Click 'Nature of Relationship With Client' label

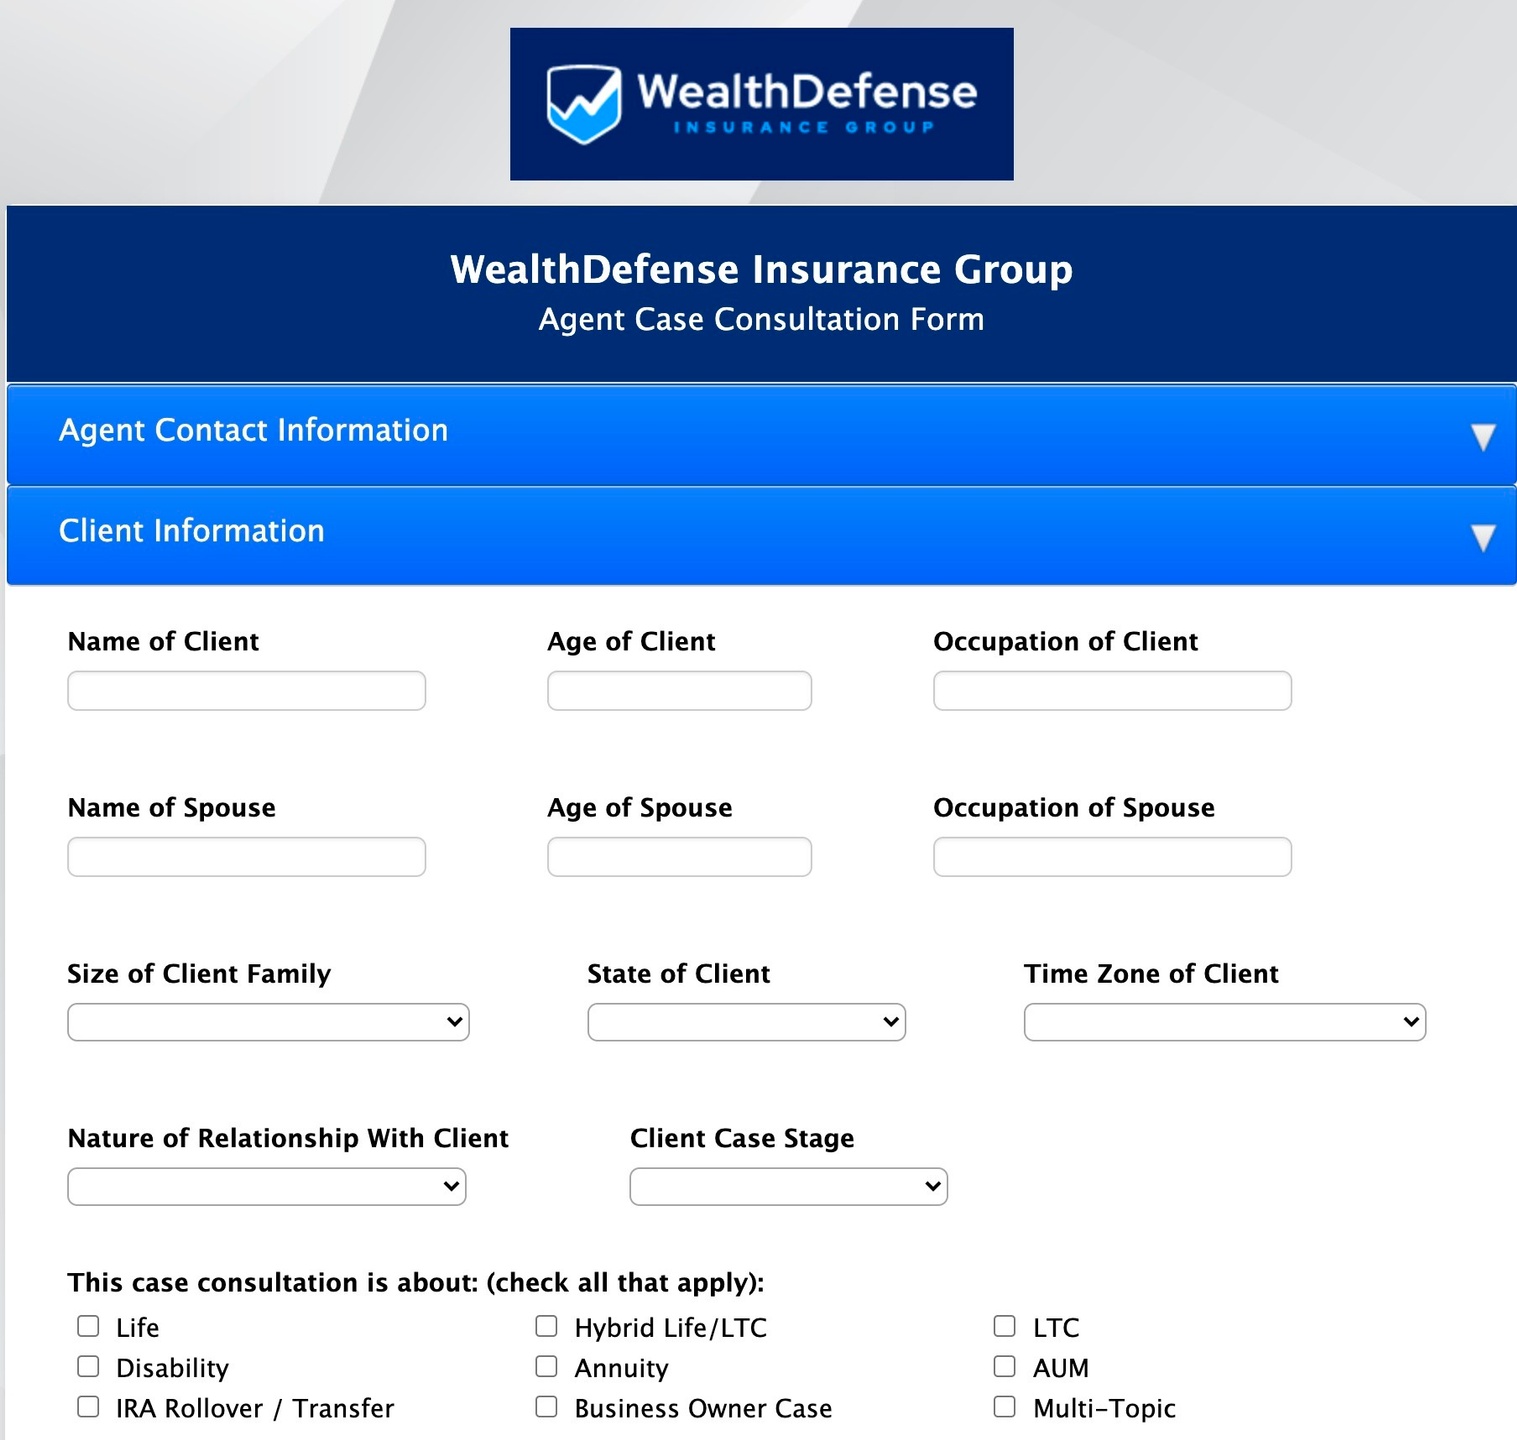click(288, 1139)
